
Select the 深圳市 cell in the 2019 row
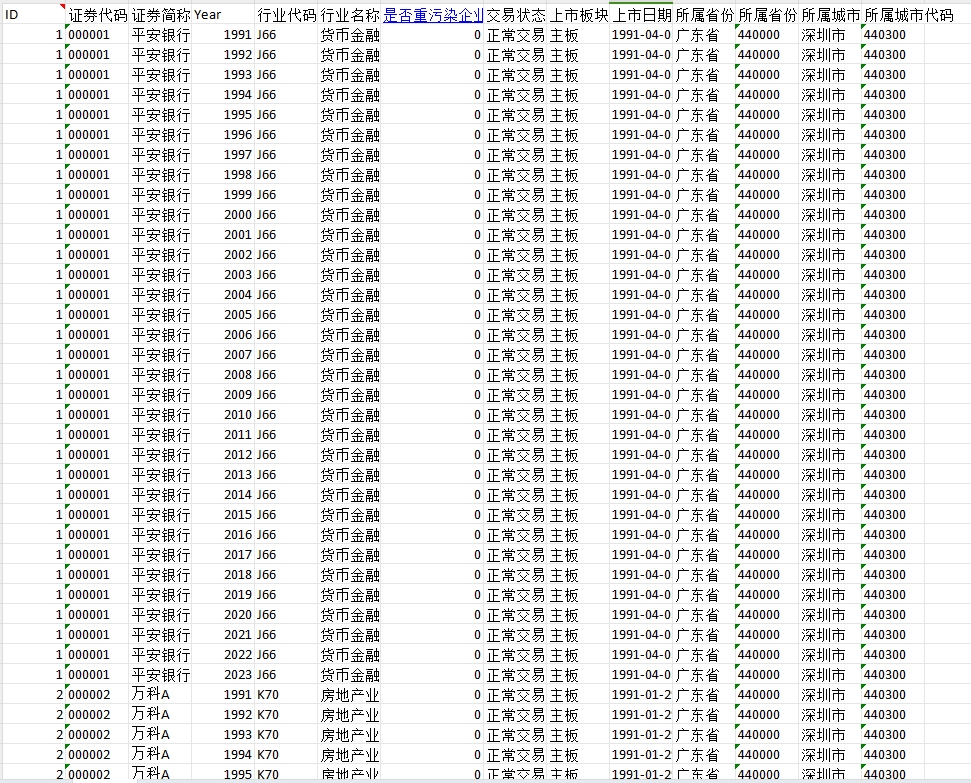click(830, 595)
